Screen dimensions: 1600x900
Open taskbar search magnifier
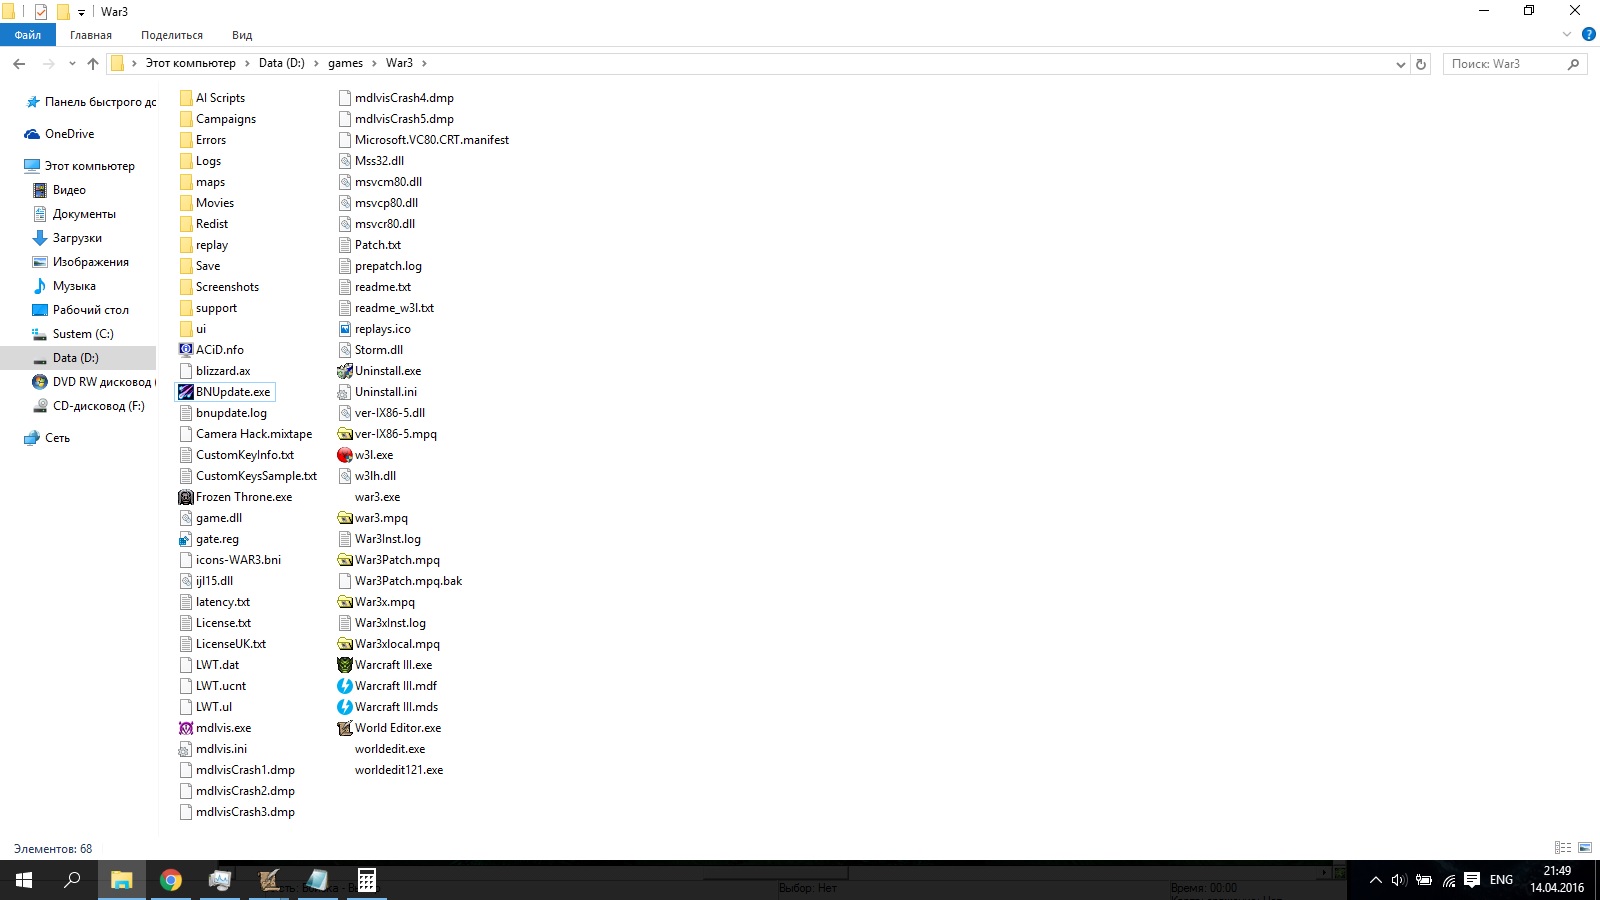[72, 880]
